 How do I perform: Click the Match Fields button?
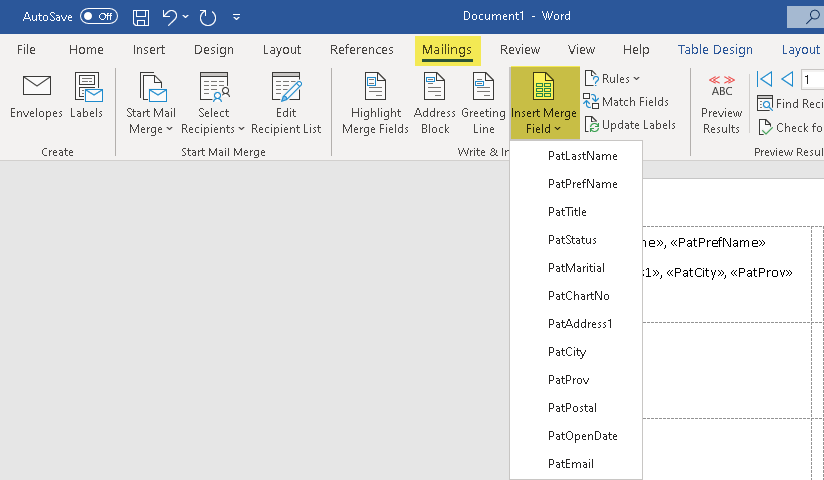point(626,102)
